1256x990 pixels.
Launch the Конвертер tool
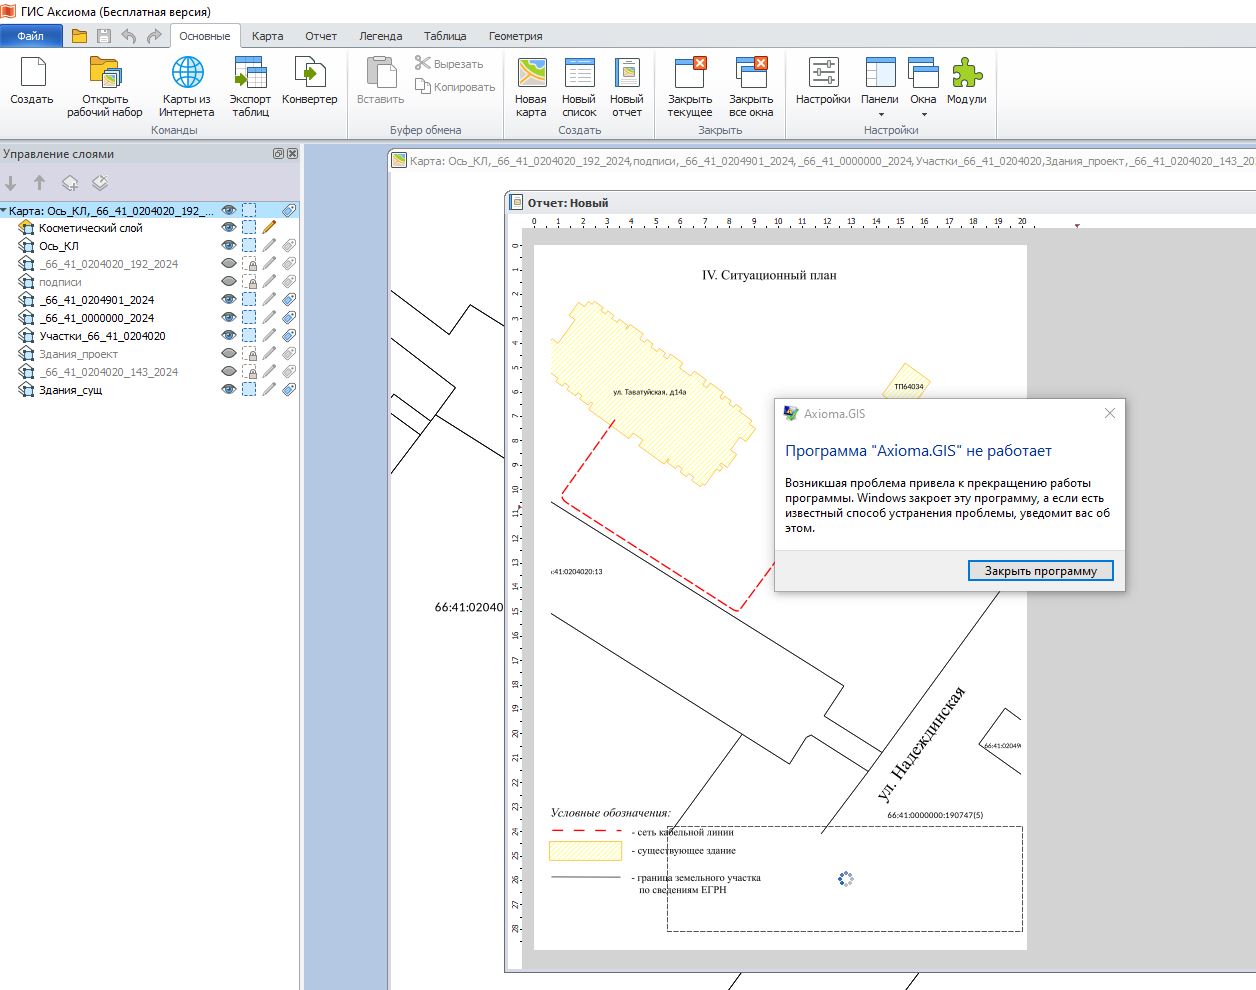(310, 80)
